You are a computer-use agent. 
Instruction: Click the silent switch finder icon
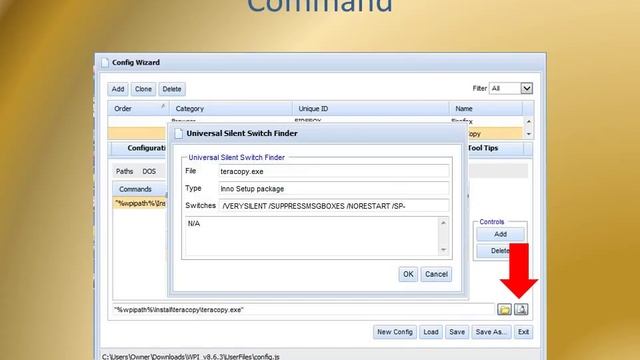[521, 309]
